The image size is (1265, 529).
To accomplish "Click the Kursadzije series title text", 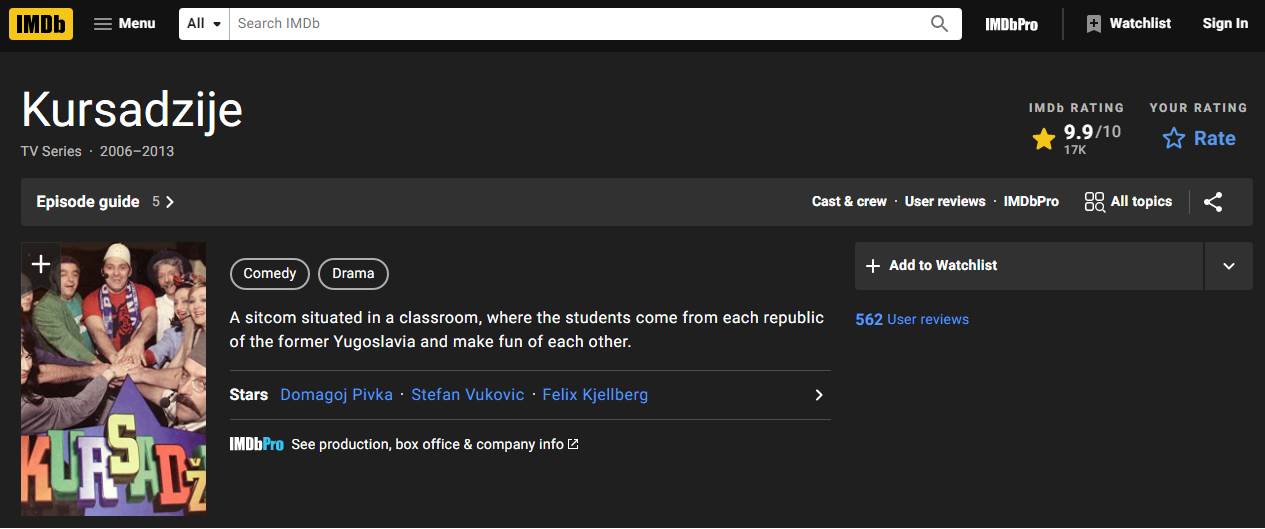I will (132, 109).
